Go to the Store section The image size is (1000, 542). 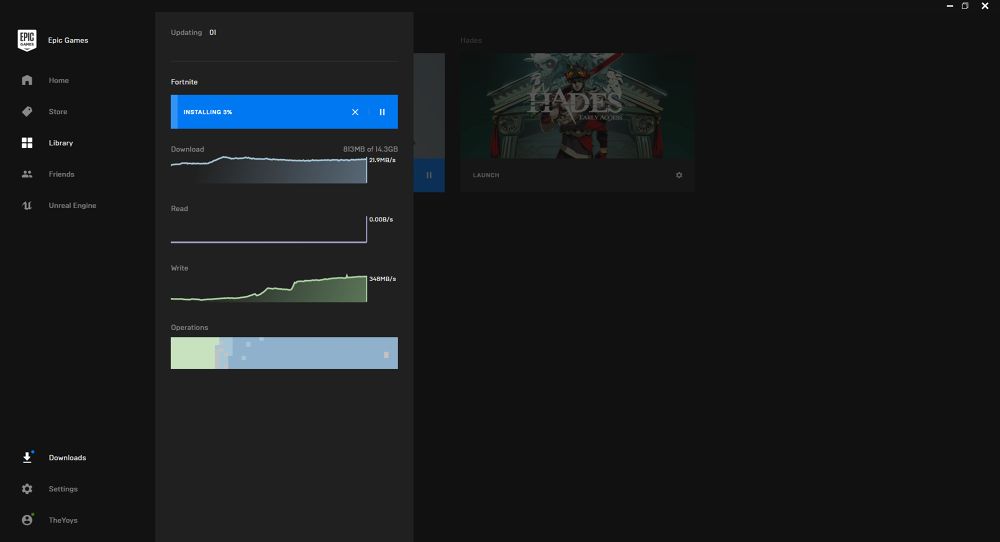(x=58, y=112)
